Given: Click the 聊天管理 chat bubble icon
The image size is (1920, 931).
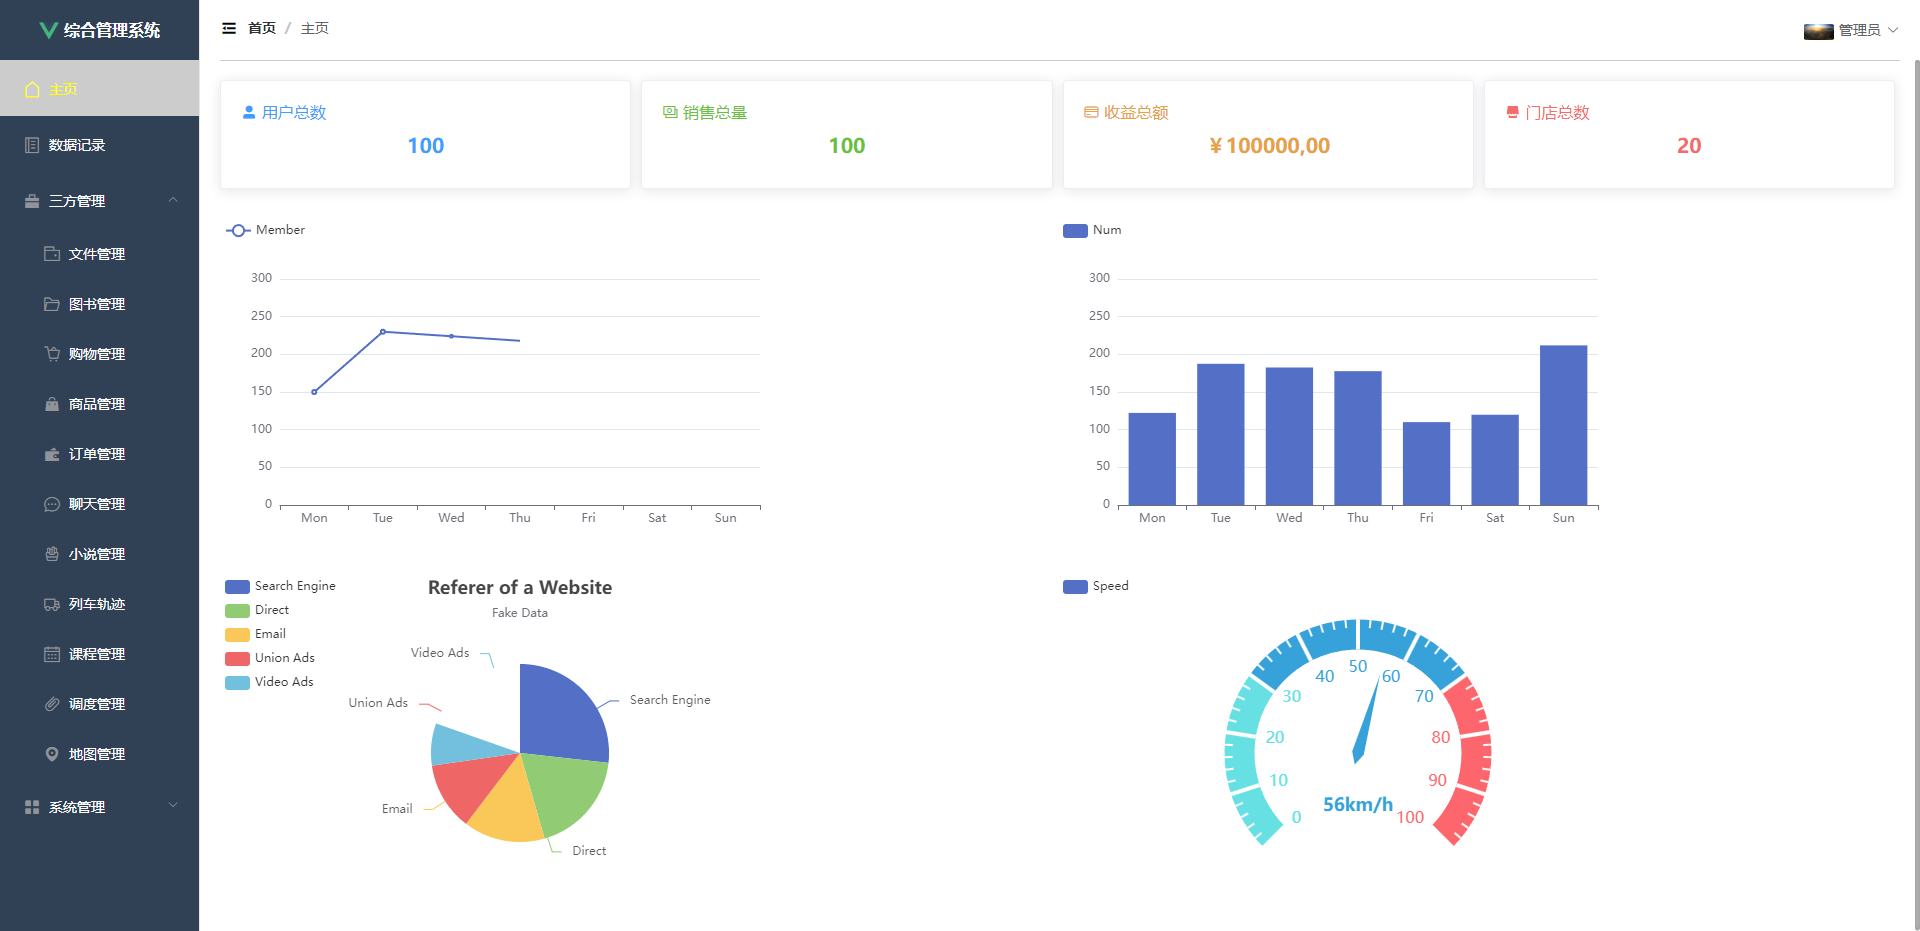Looking at the screenshot, I should 52,504.
